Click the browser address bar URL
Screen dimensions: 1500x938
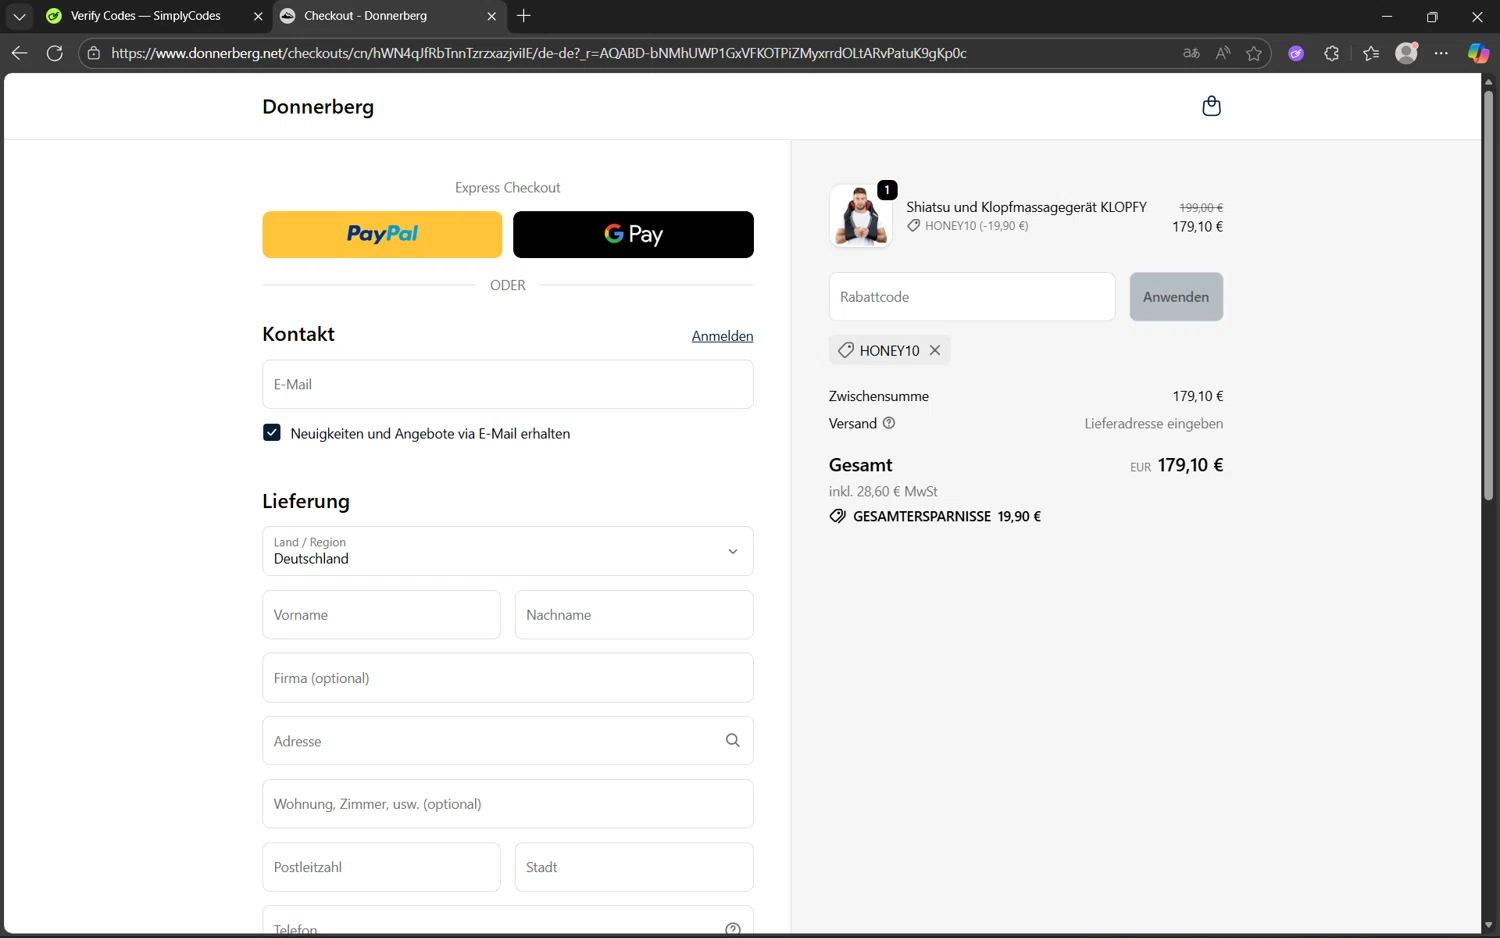click(x=539, y=53)
